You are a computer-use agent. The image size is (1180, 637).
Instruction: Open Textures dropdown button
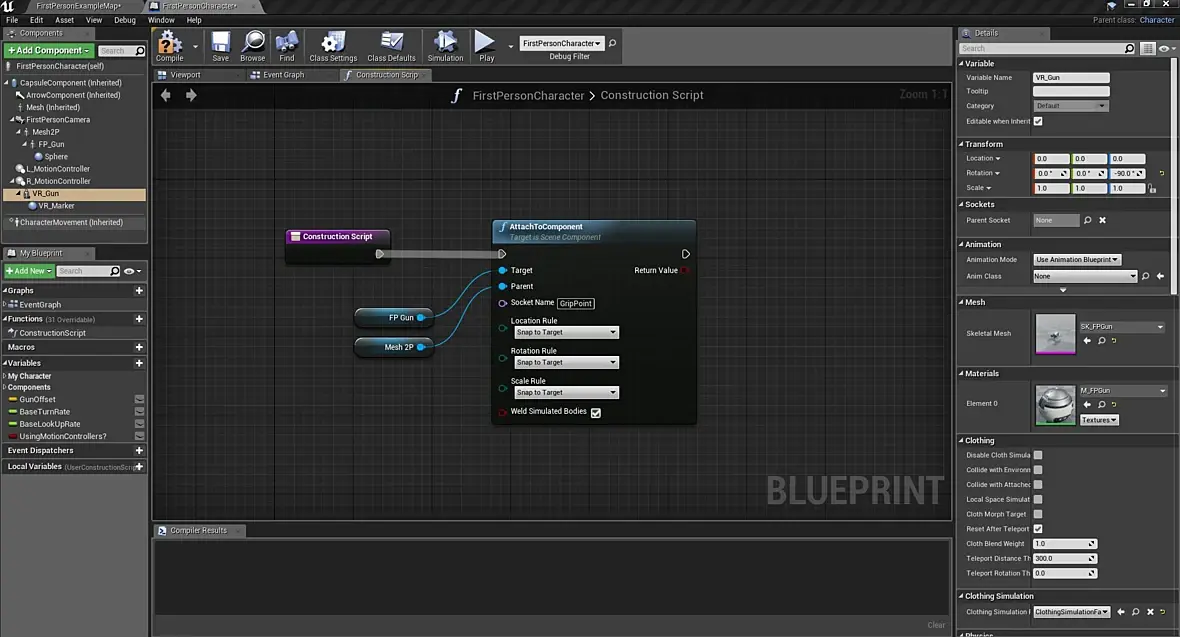(x=1099, y=420)
